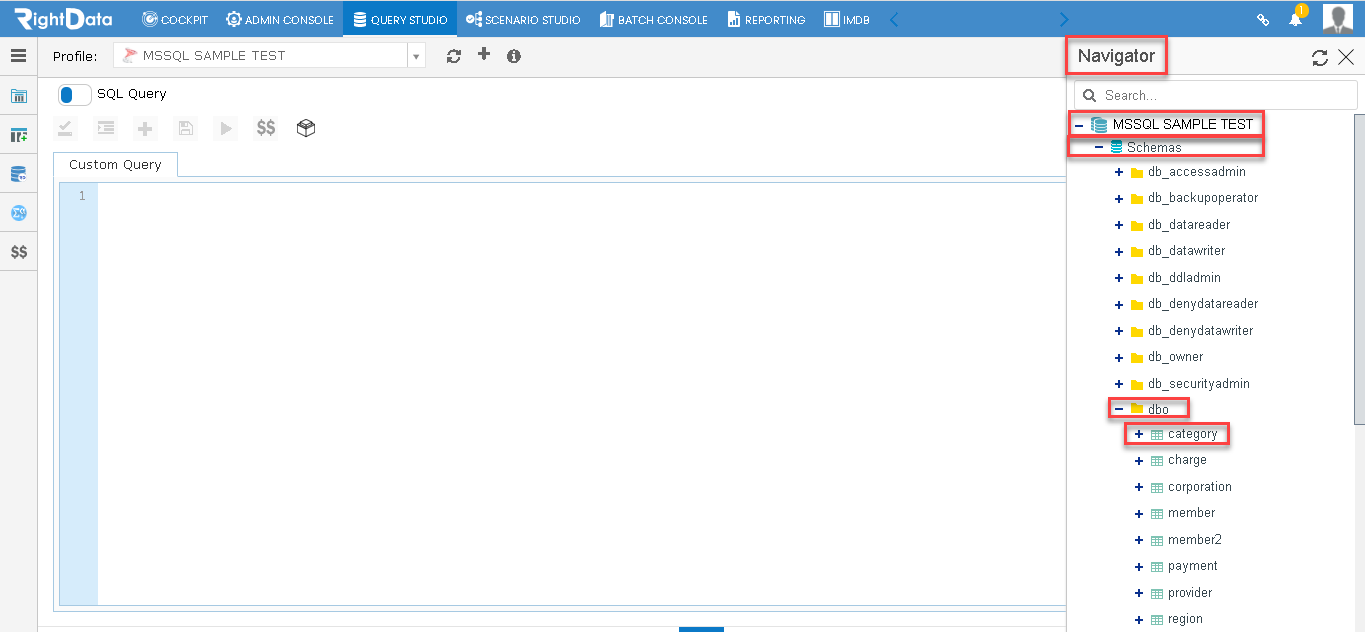This screenshot has width=1365, height=632.
Task: Click the format query indent icon
Action: (x=105, y=128)
